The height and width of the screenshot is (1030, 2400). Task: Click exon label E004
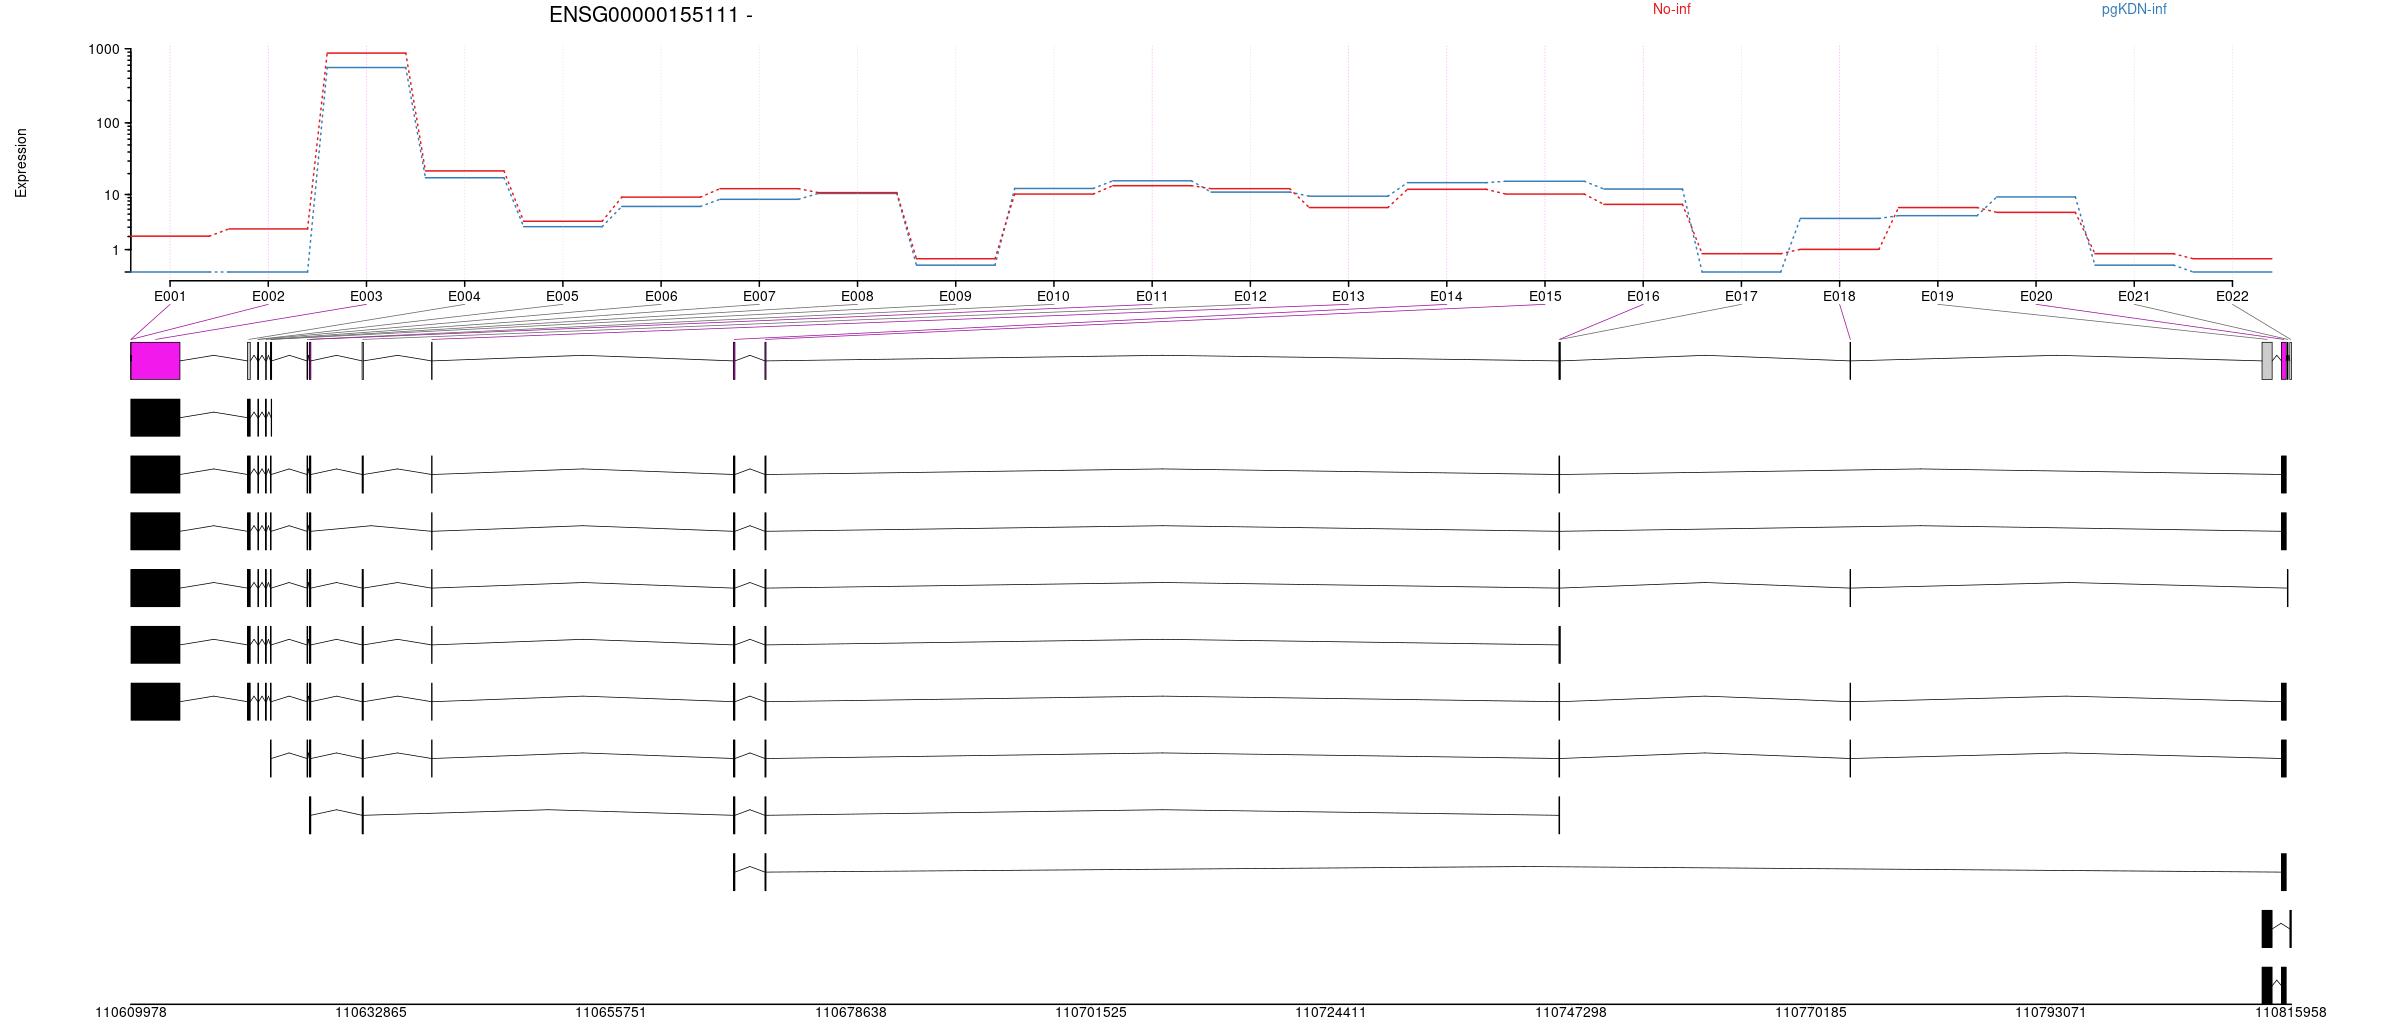464,296
